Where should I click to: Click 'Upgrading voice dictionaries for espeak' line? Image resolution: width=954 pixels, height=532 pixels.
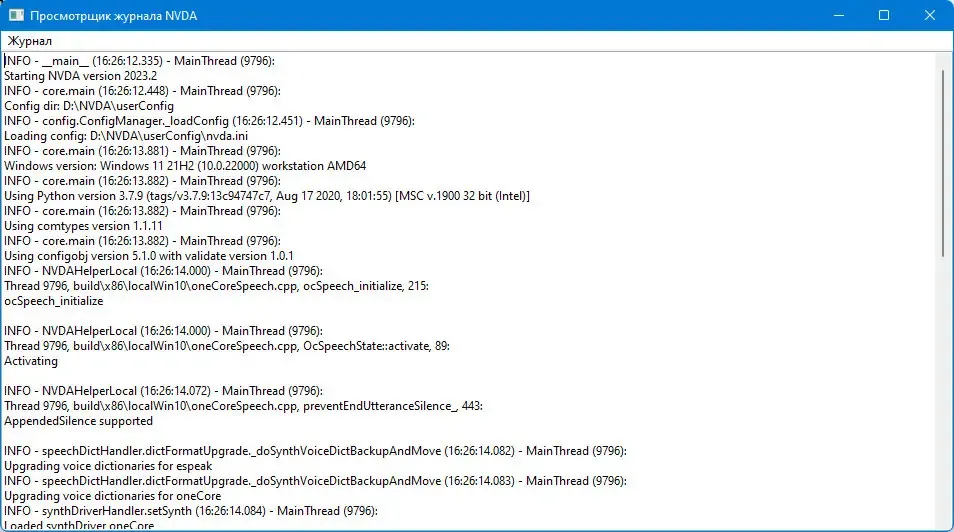pyautogui.click(x=108, y=466)
